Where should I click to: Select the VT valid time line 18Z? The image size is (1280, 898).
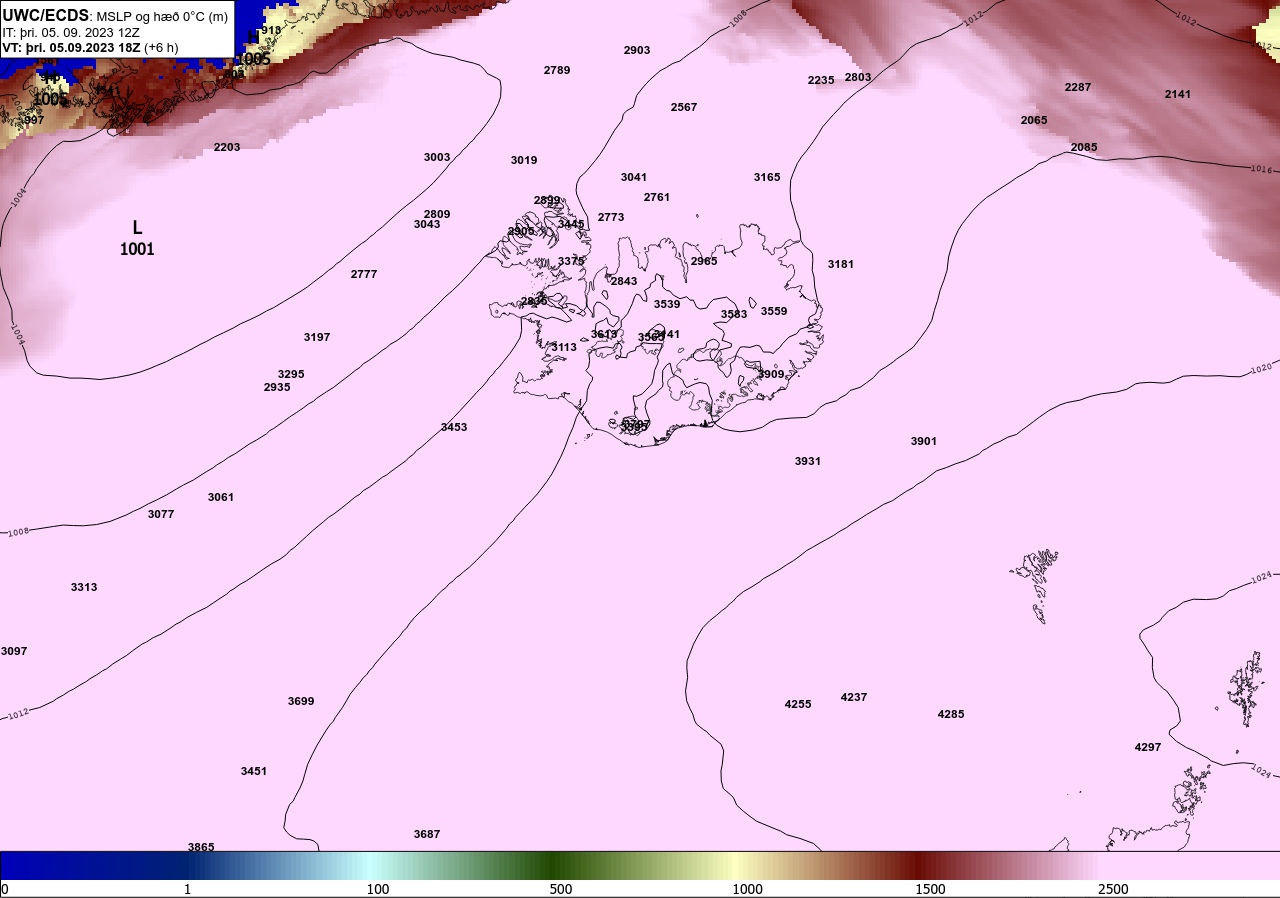coord(90,47)
